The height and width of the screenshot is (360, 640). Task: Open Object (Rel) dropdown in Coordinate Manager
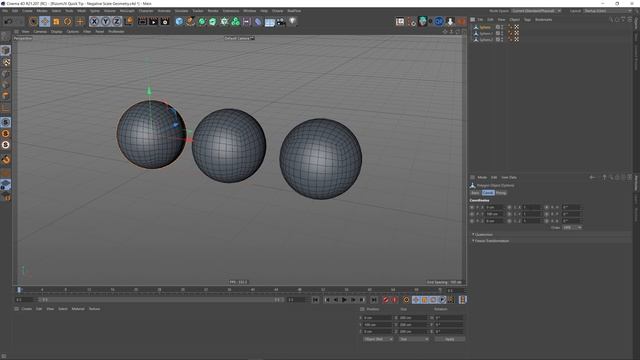pos(378,339)
